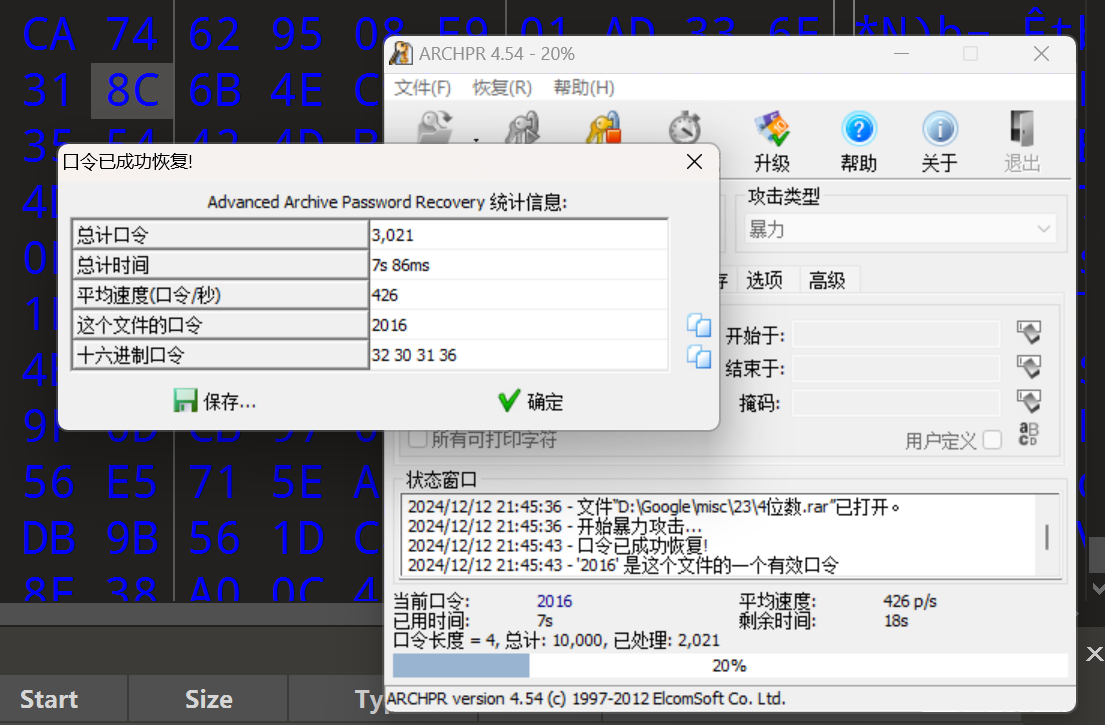Open the 关于 about info icon

(940, 129)
